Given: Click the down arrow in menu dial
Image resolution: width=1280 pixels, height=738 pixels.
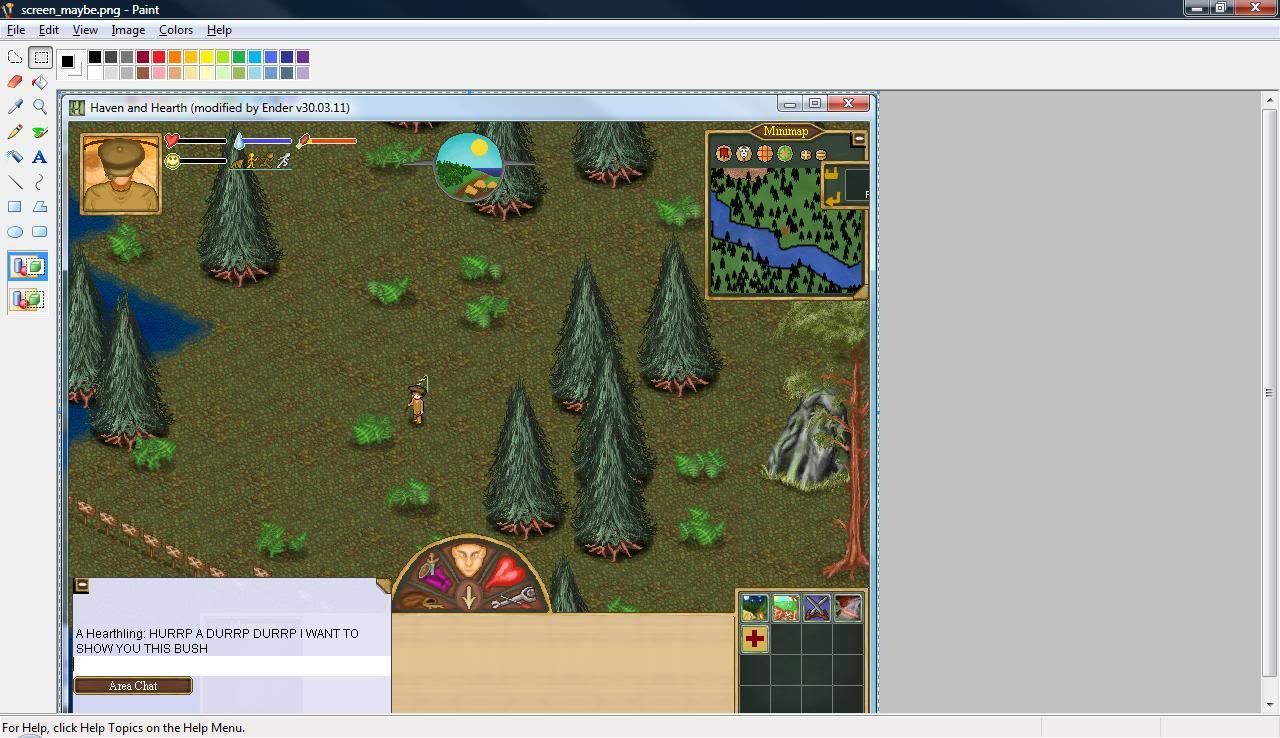Looking at the screenshot, I should coord(468,597).
